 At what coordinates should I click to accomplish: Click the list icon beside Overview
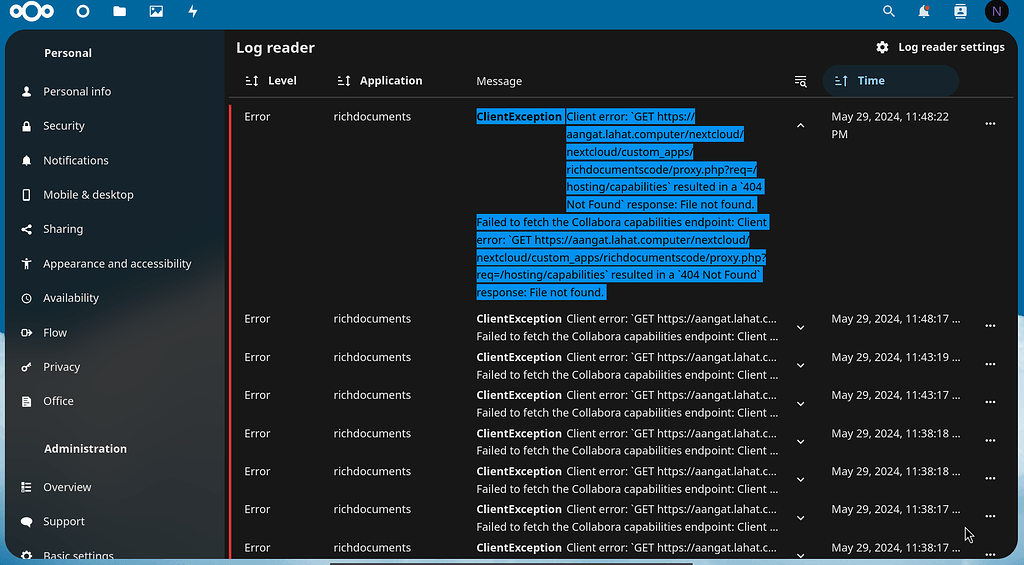tap(26, 487)
